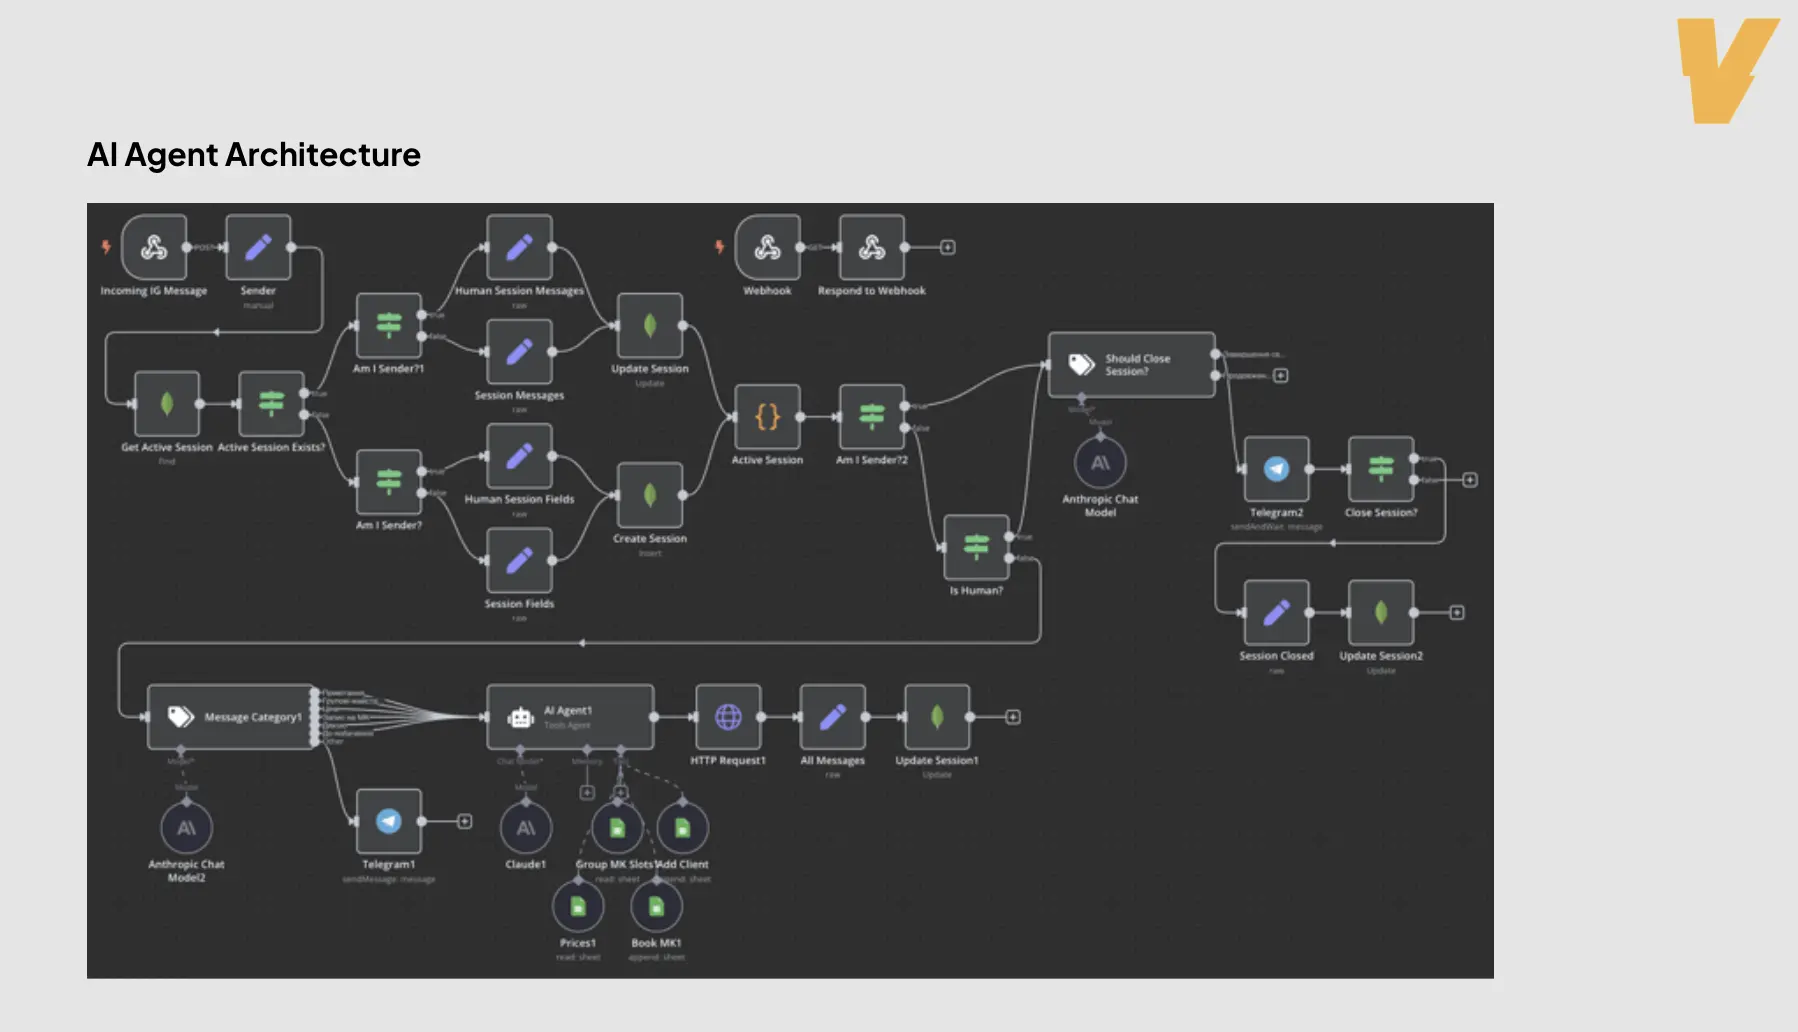The width and height of the screenshot is (1798, 1032).
Task: Open the Claude1 model node
Action: pos(524,828)
